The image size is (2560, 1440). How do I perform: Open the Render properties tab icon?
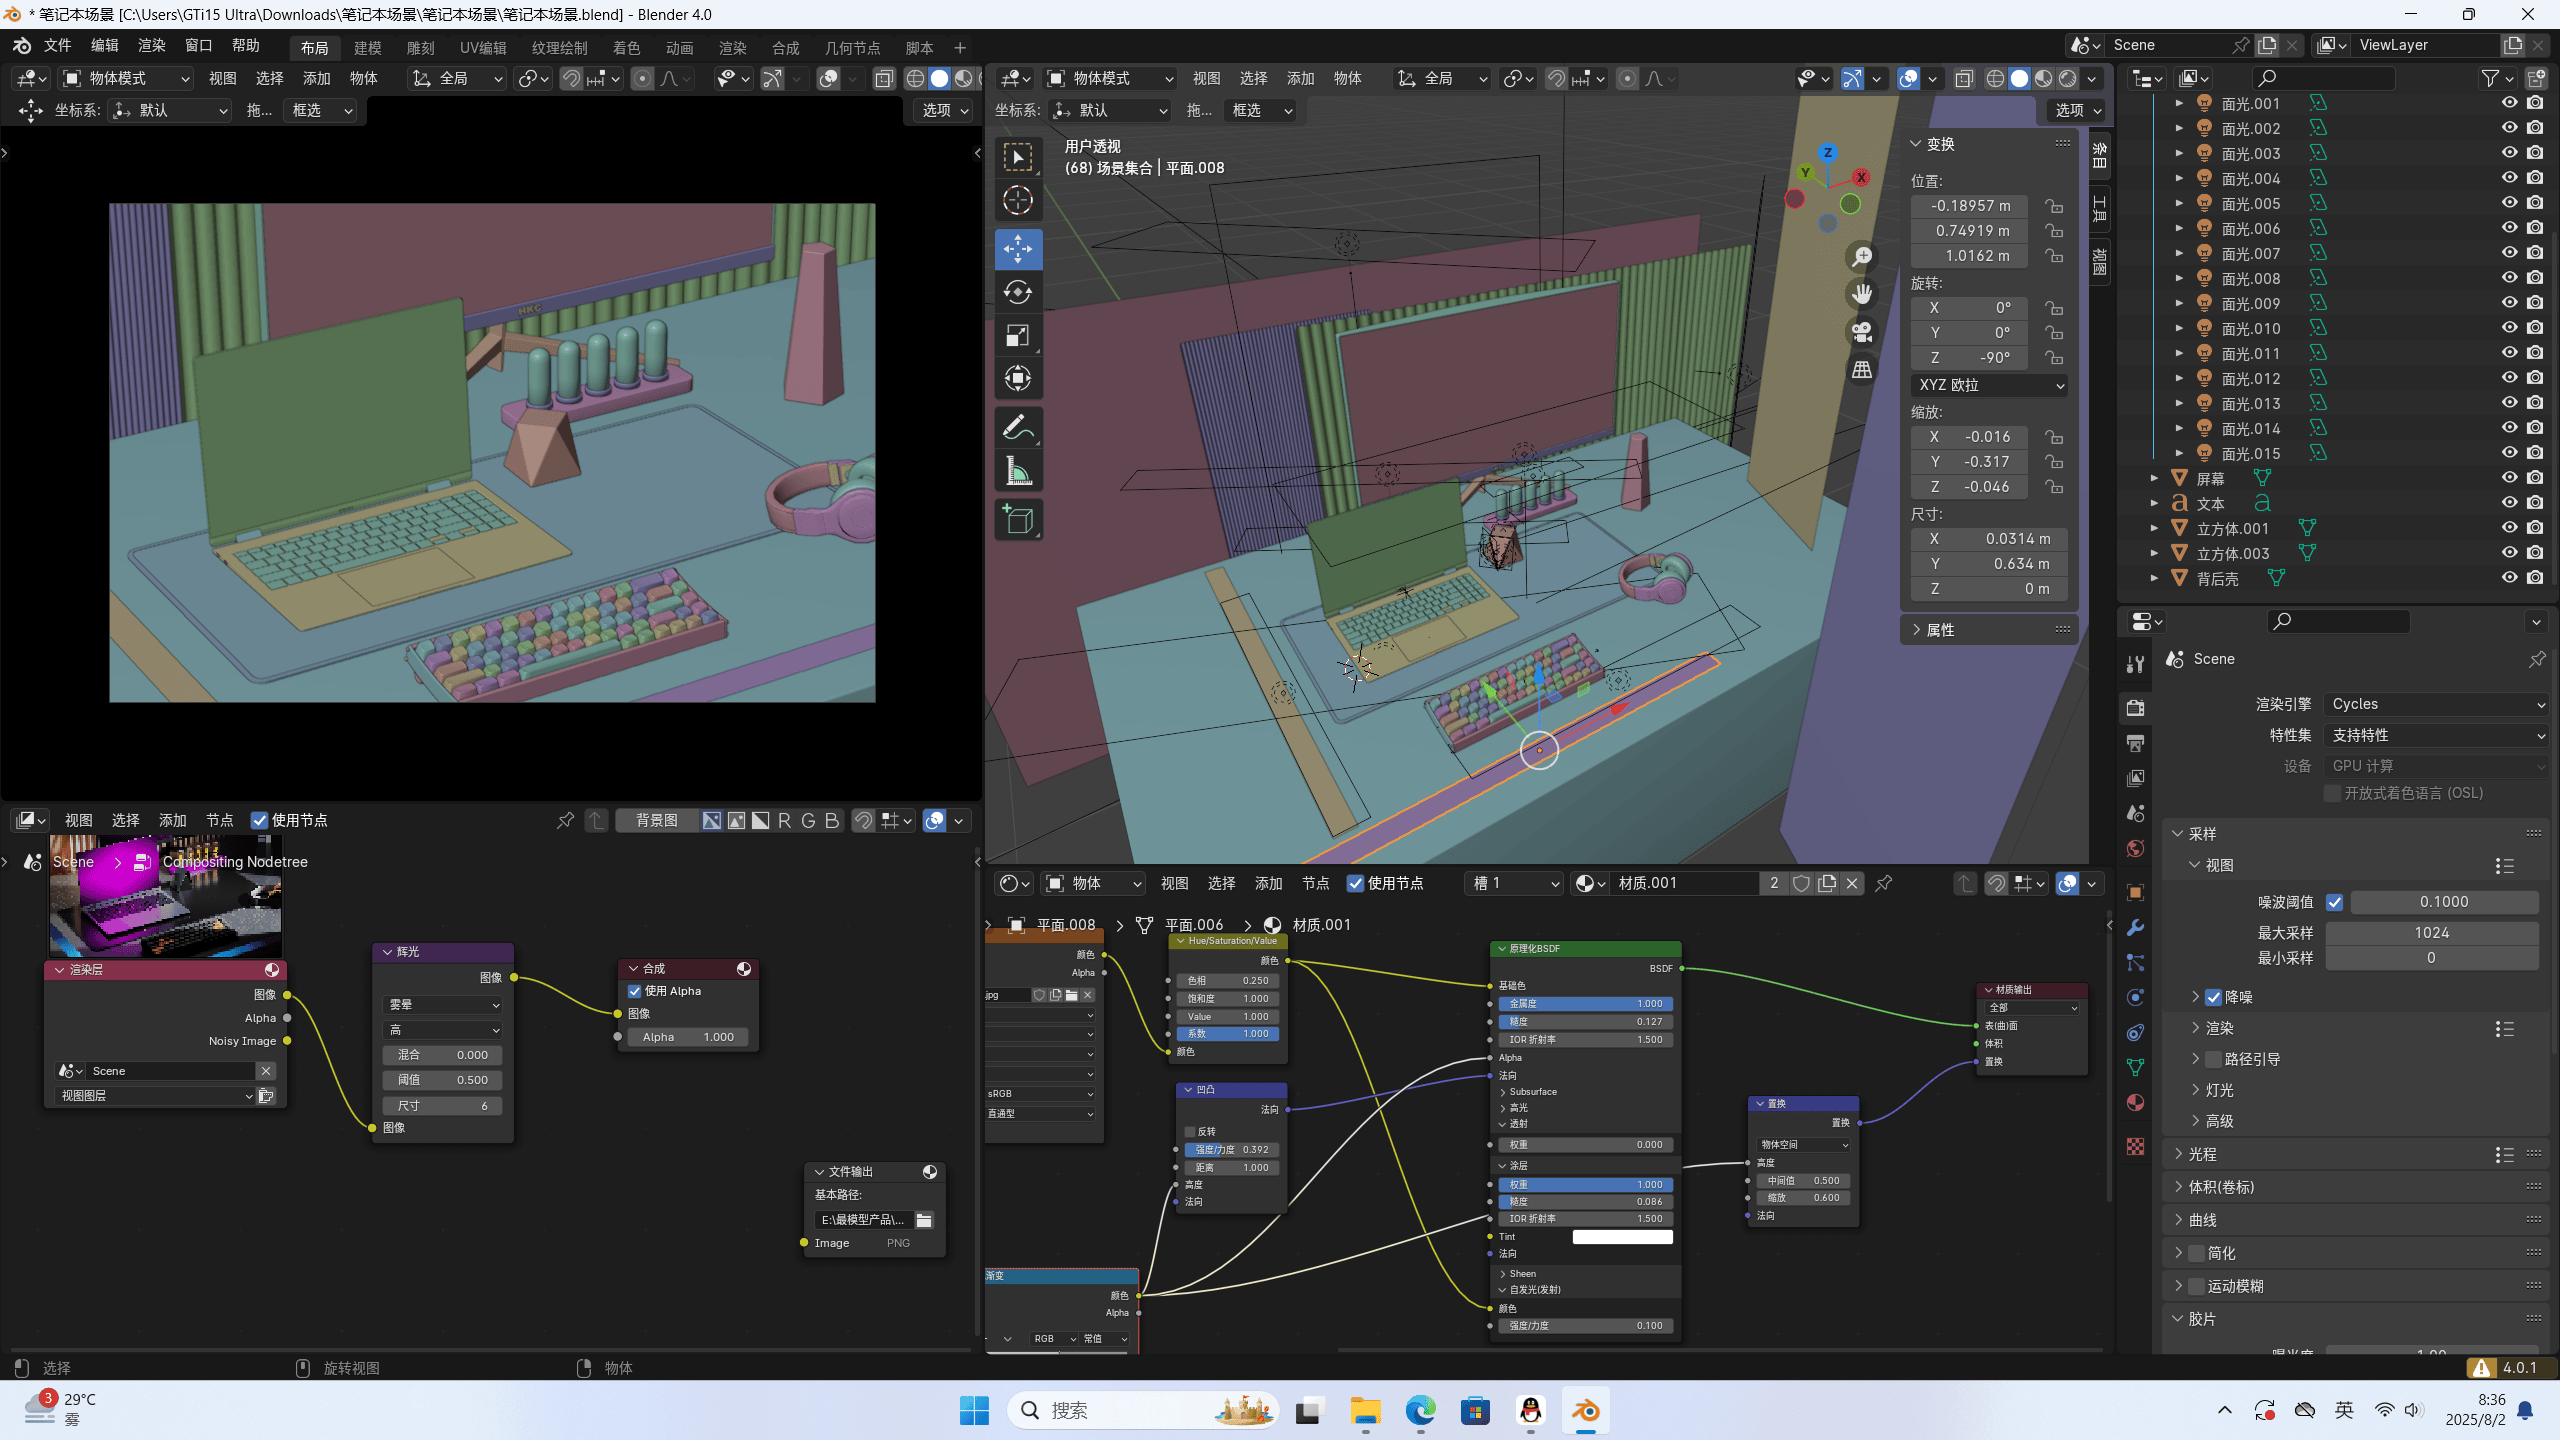(x=2135, y=708)
